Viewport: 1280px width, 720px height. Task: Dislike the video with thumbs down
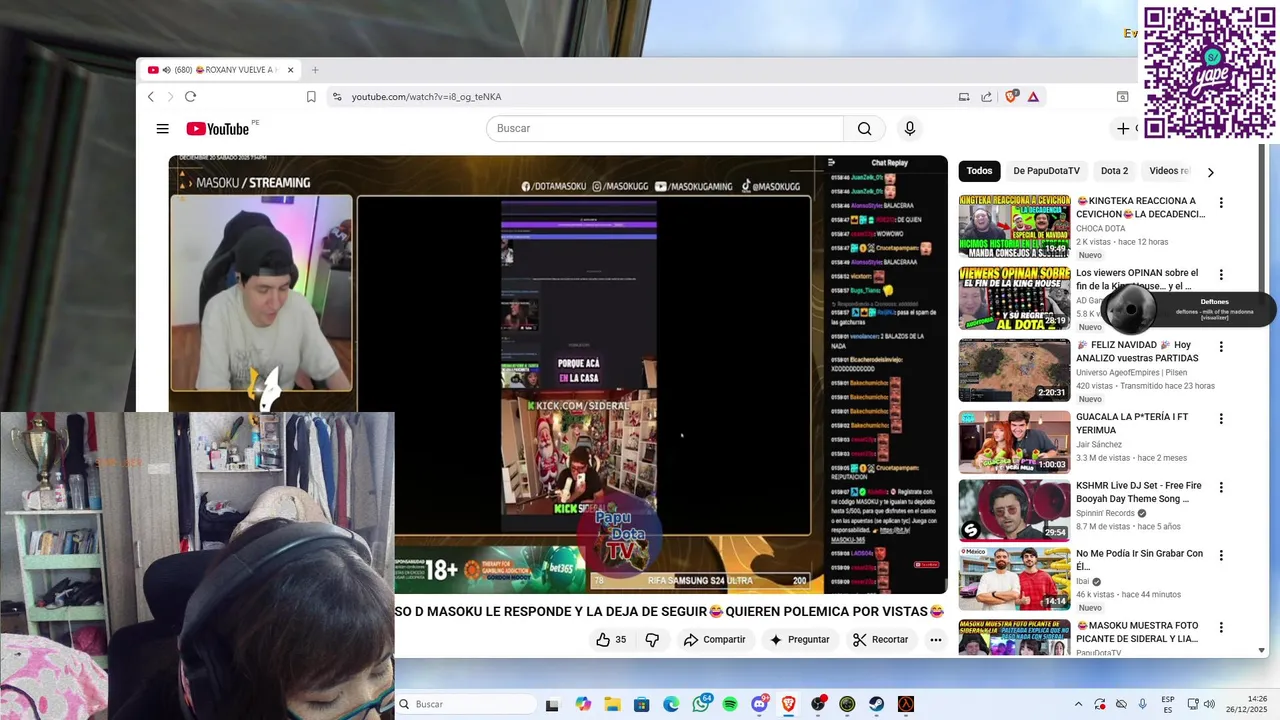pos(652,640)
